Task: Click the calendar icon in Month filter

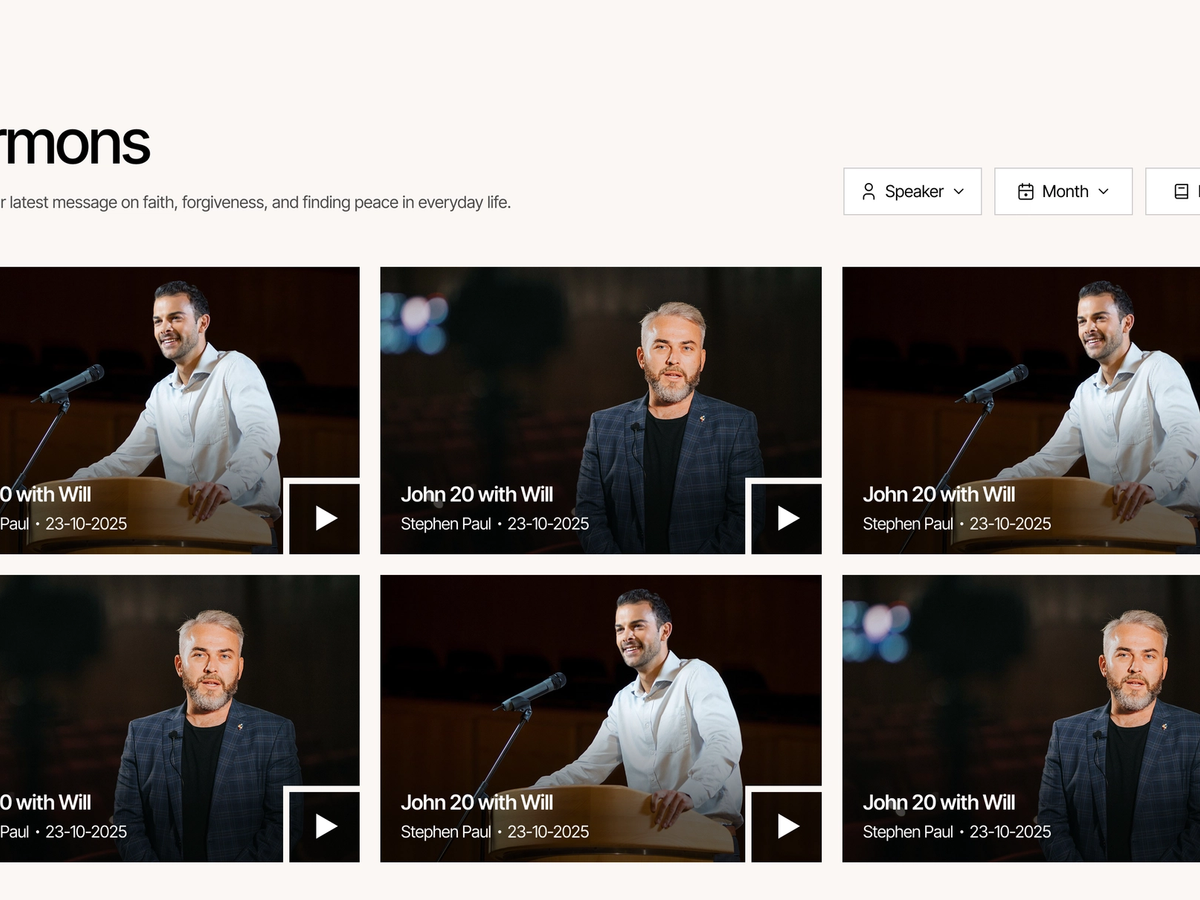Action: 1025,191
